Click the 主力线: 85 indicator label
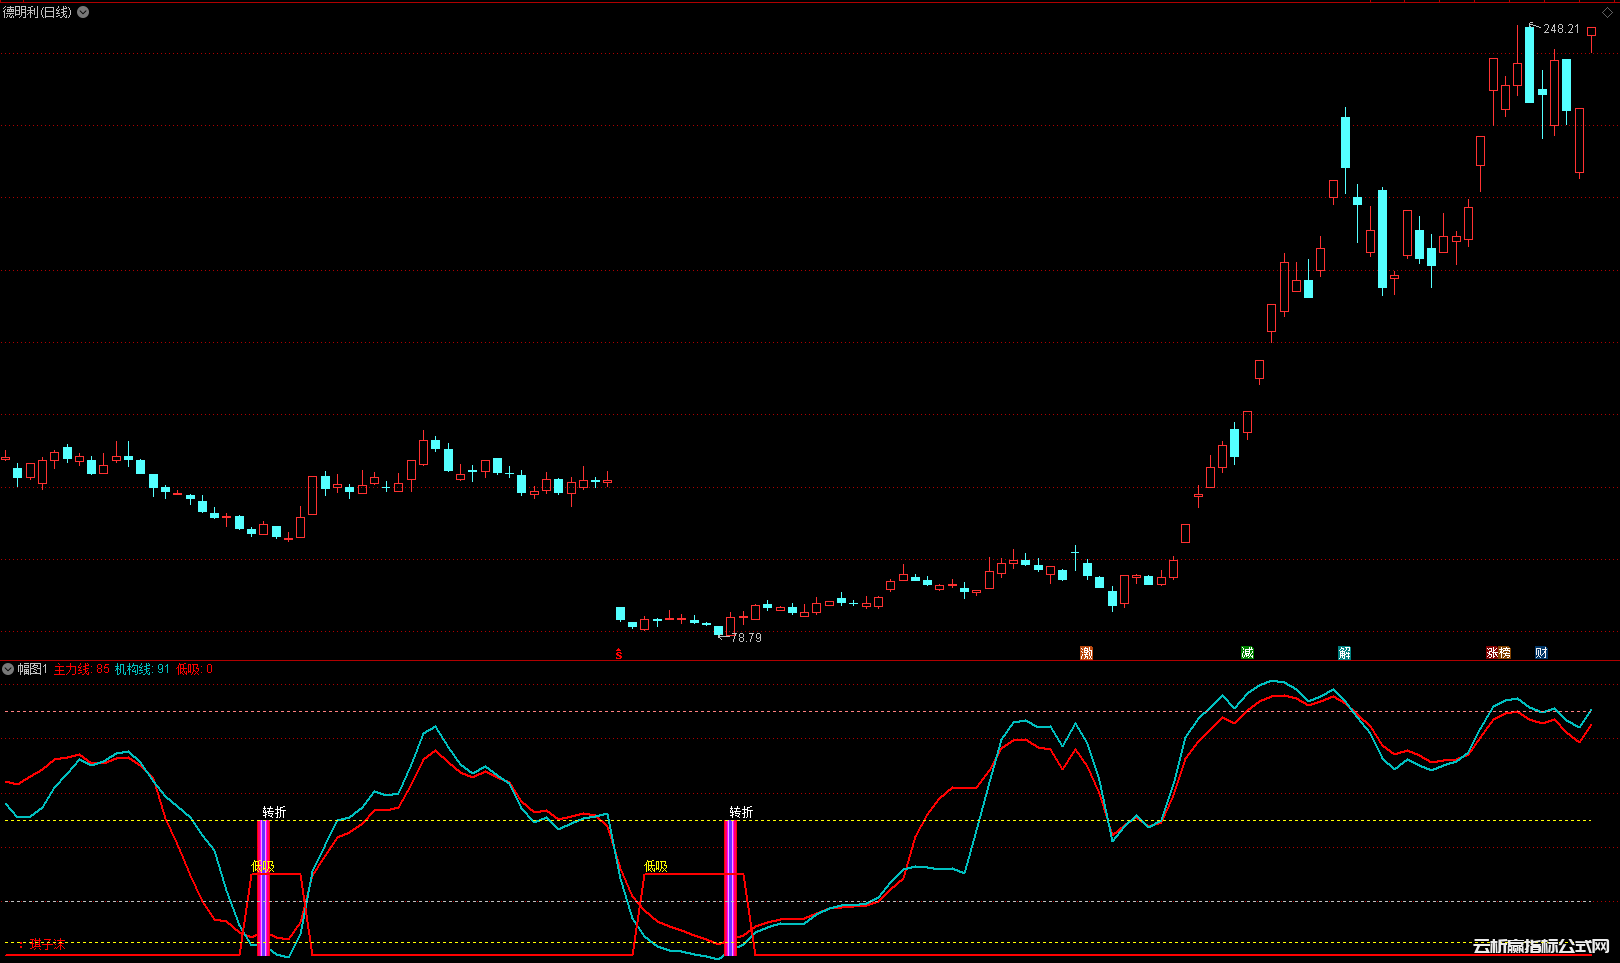1620x963 pixels. [x=82, y=669]
